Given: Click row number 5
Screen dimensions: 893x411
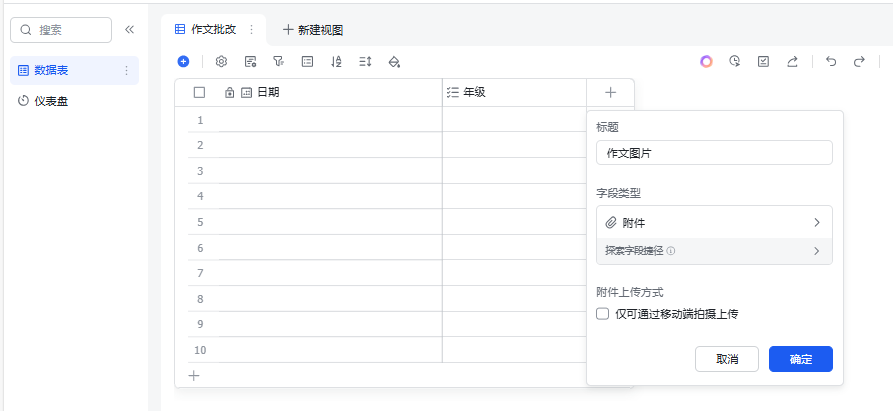Looking at the screenshot, I should [200, 222].
